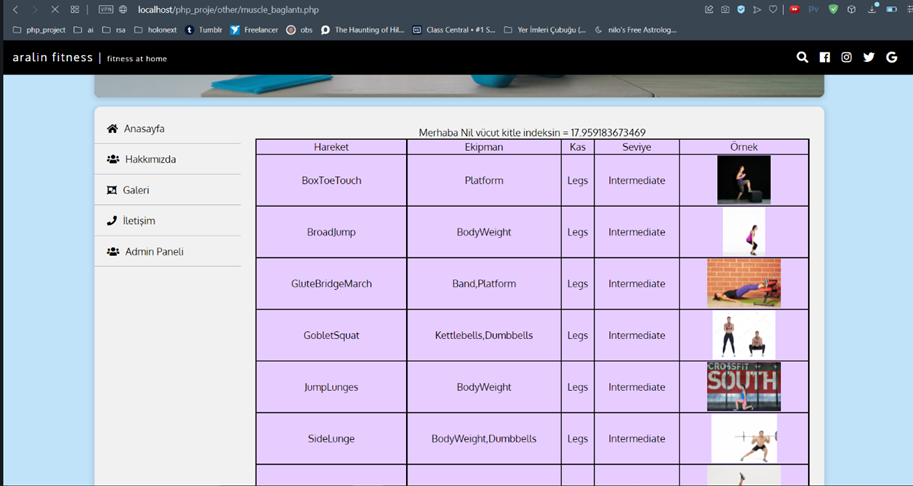Visit the Facebook page icon
The width and height of the screenshot is (913, 486).
(824, 57)
